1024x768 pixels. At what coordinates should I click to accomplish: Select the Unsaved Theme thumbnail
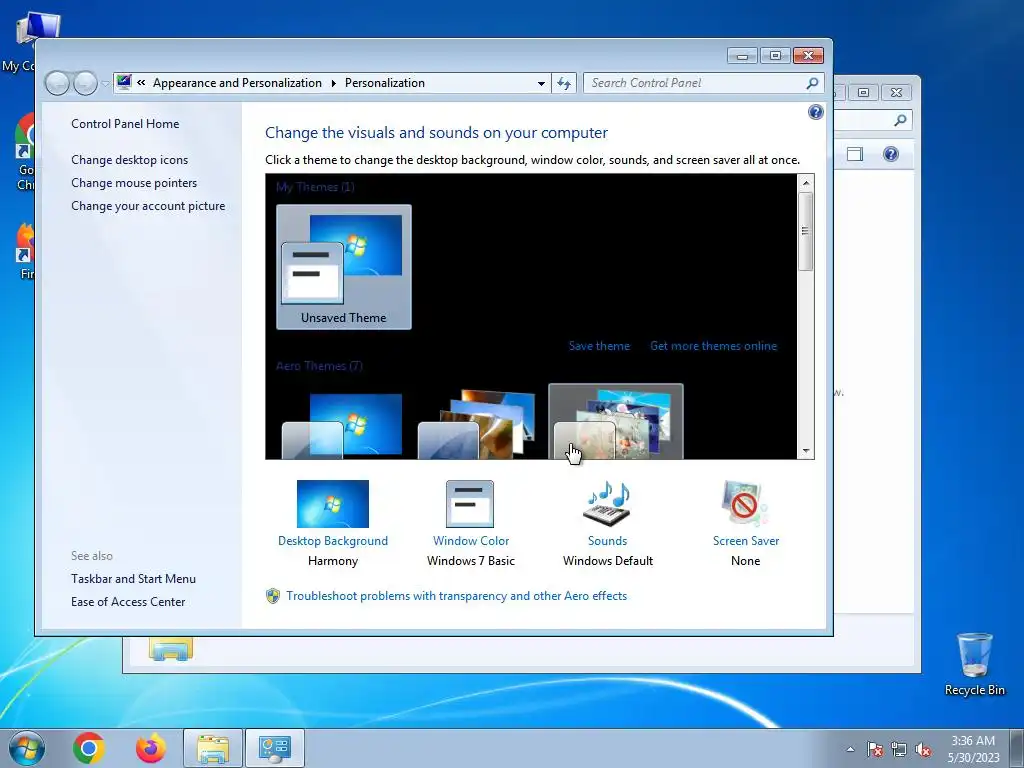[x=344, y=266]
